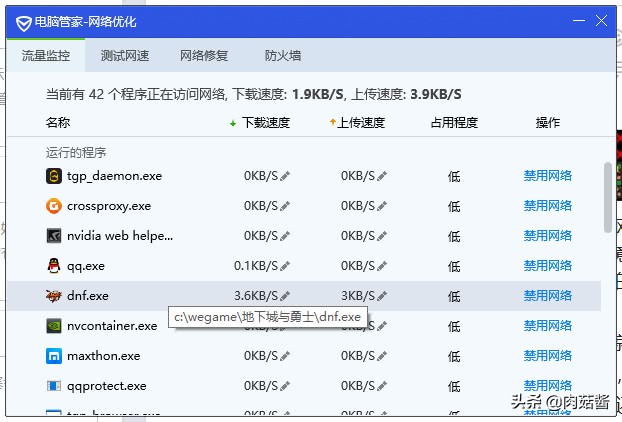Disable network for tgp_daemon.exe
Screen dimensions: 622x422
547,176
